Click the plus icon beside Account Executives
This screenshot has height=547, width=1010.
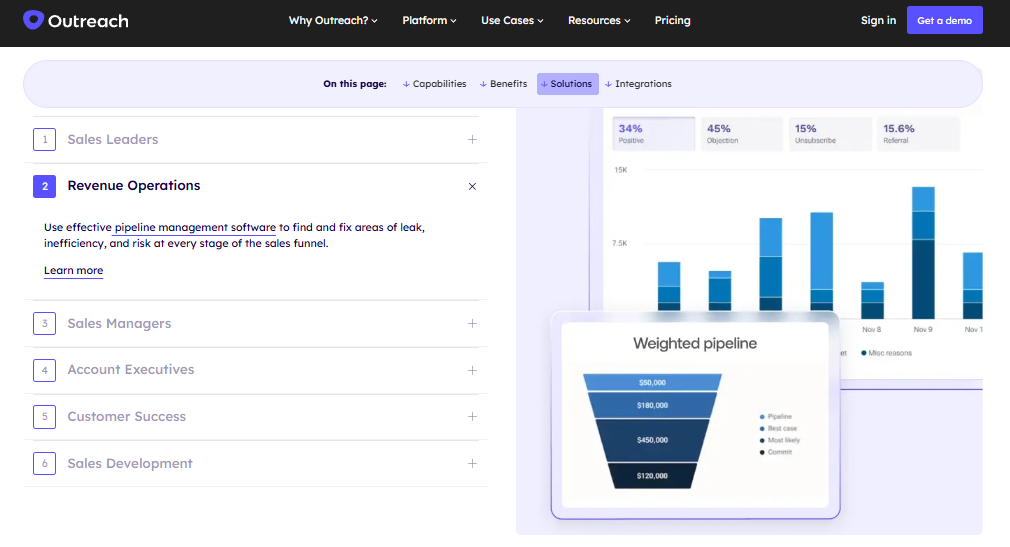[472, 370]
